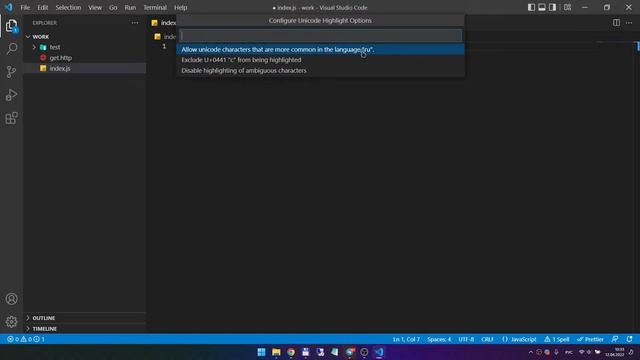Image resolution: width=640 pixels, height=360 pixels.
Task: Choose Disable highlighting of ambiguous characters
Action: (320, 71)
